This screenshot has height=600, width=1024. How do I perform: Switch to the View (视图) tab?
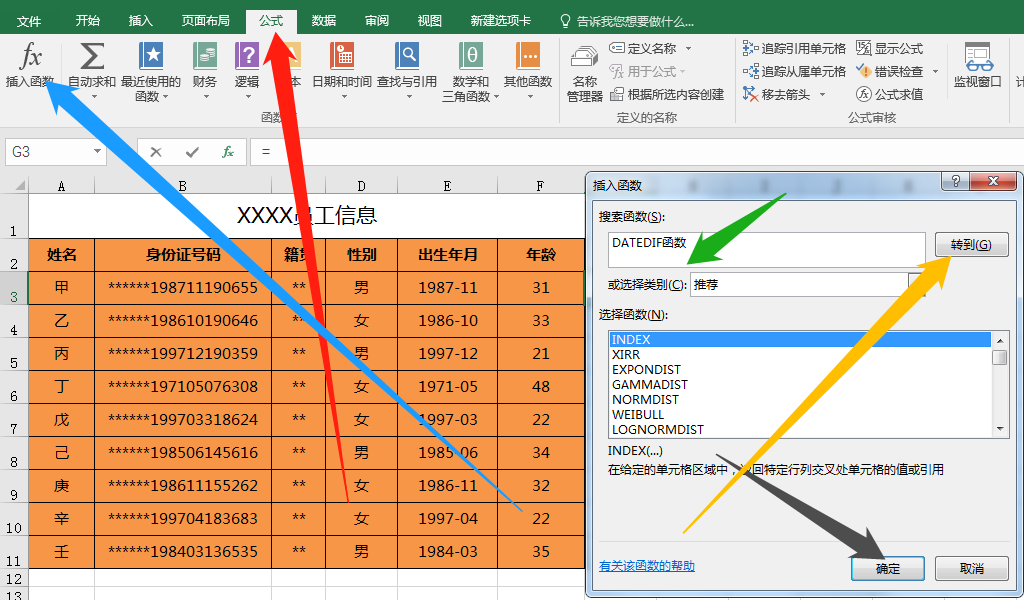pyautogui.click(x=429, y=21)
